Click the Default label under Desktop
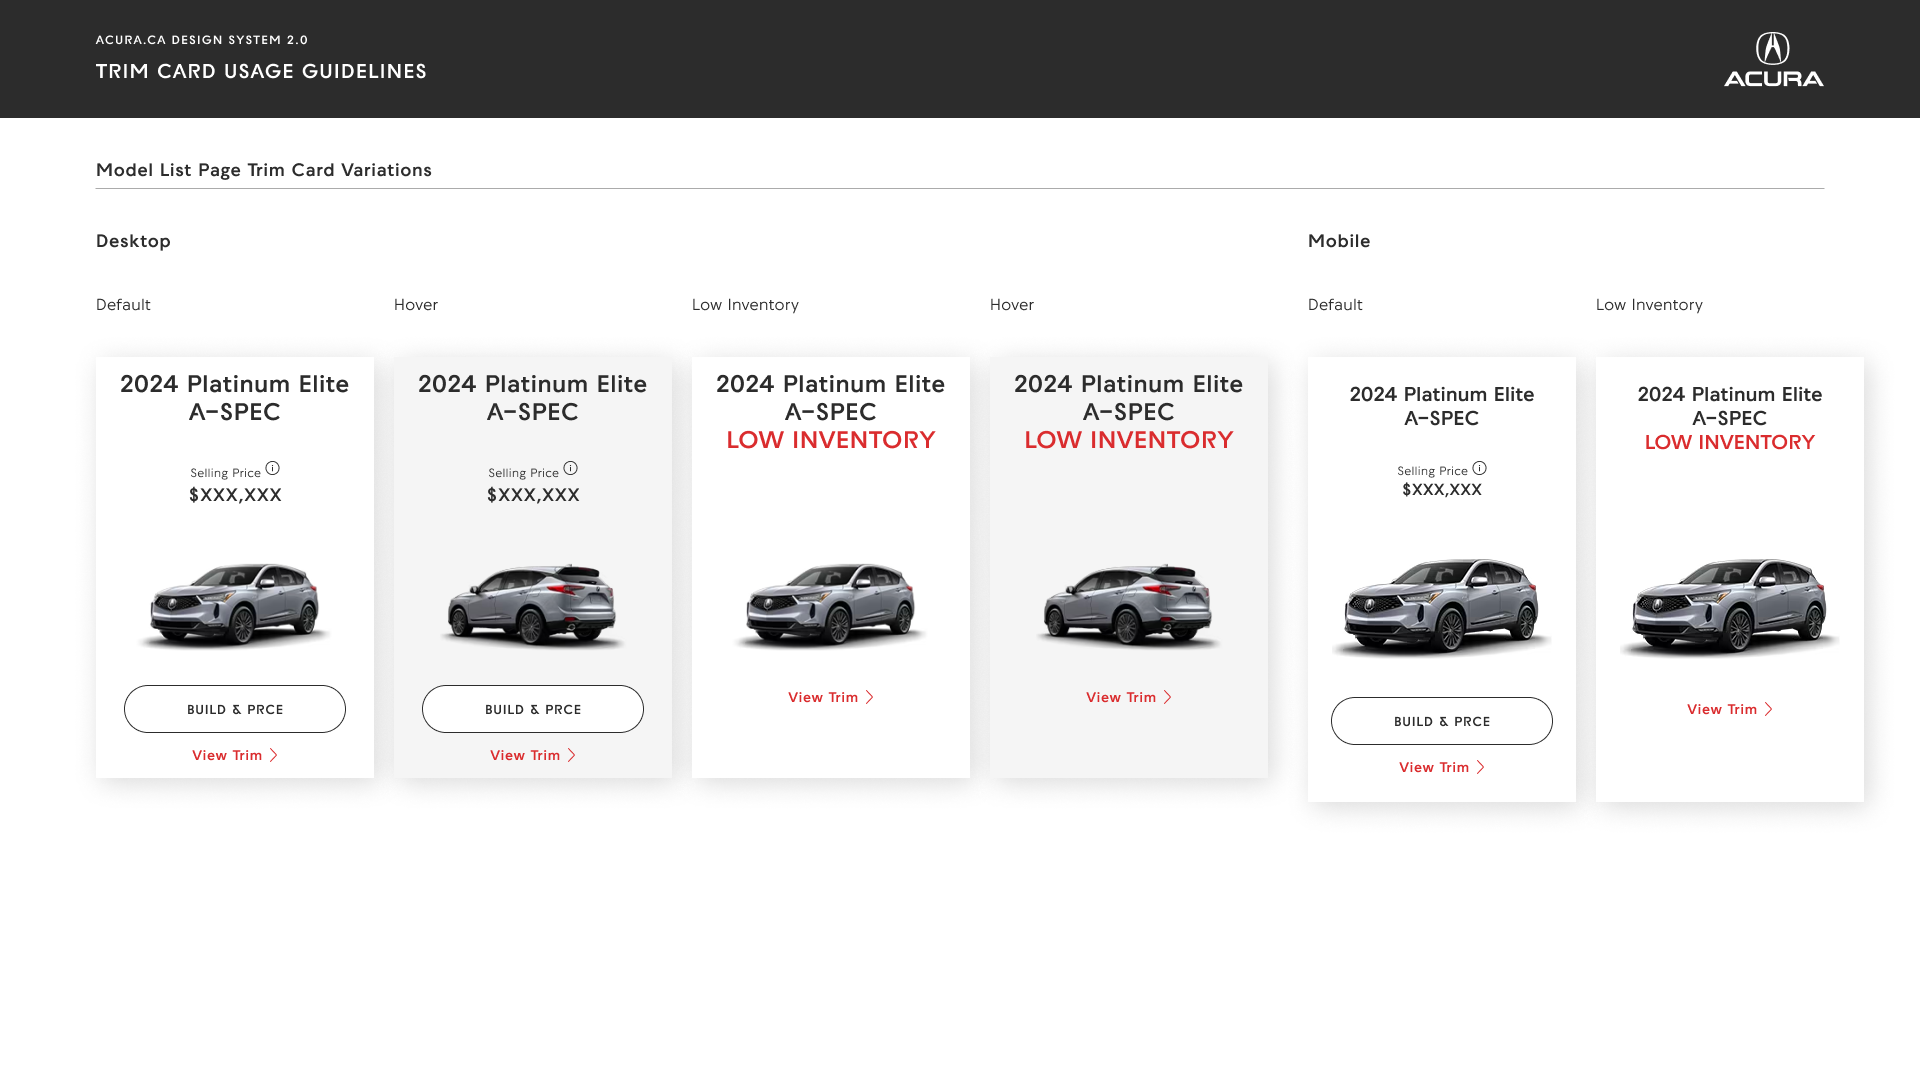Viewport: 1920px width, 1080px height. 123,305
